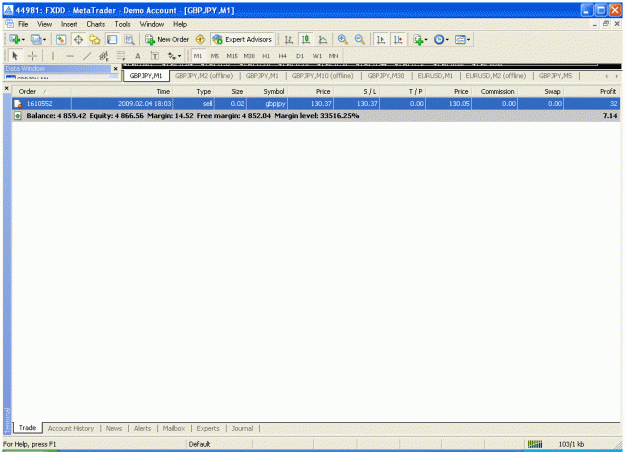The width and height of the screenshot is (625, 452).
Task: Open the Tools menu
Action: pos(122,24)
